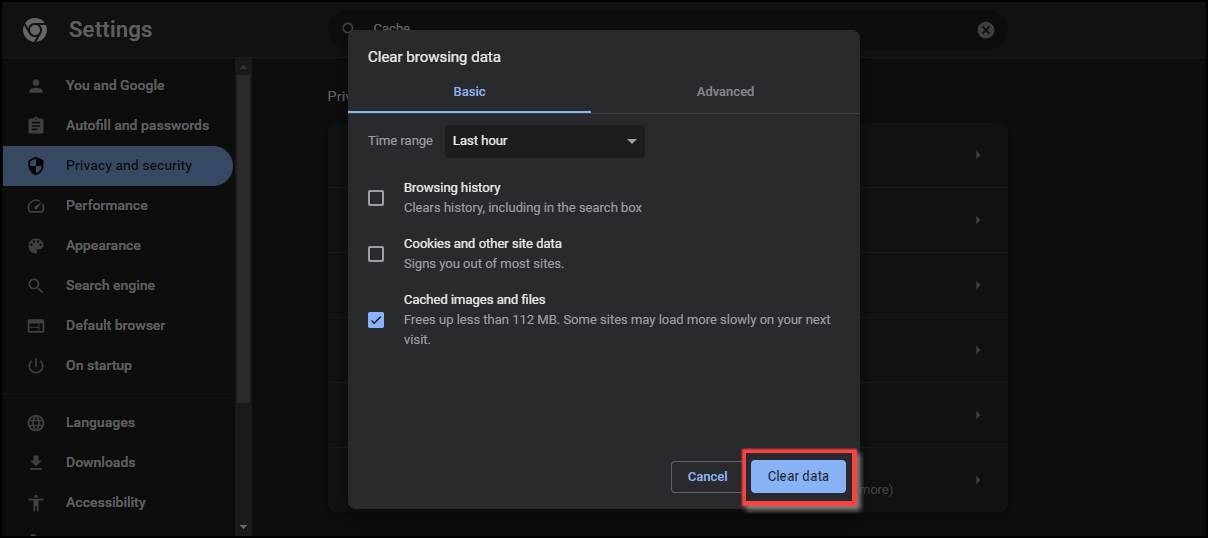
Task: Click the Languages globe icon
Action: pos(36,423)
